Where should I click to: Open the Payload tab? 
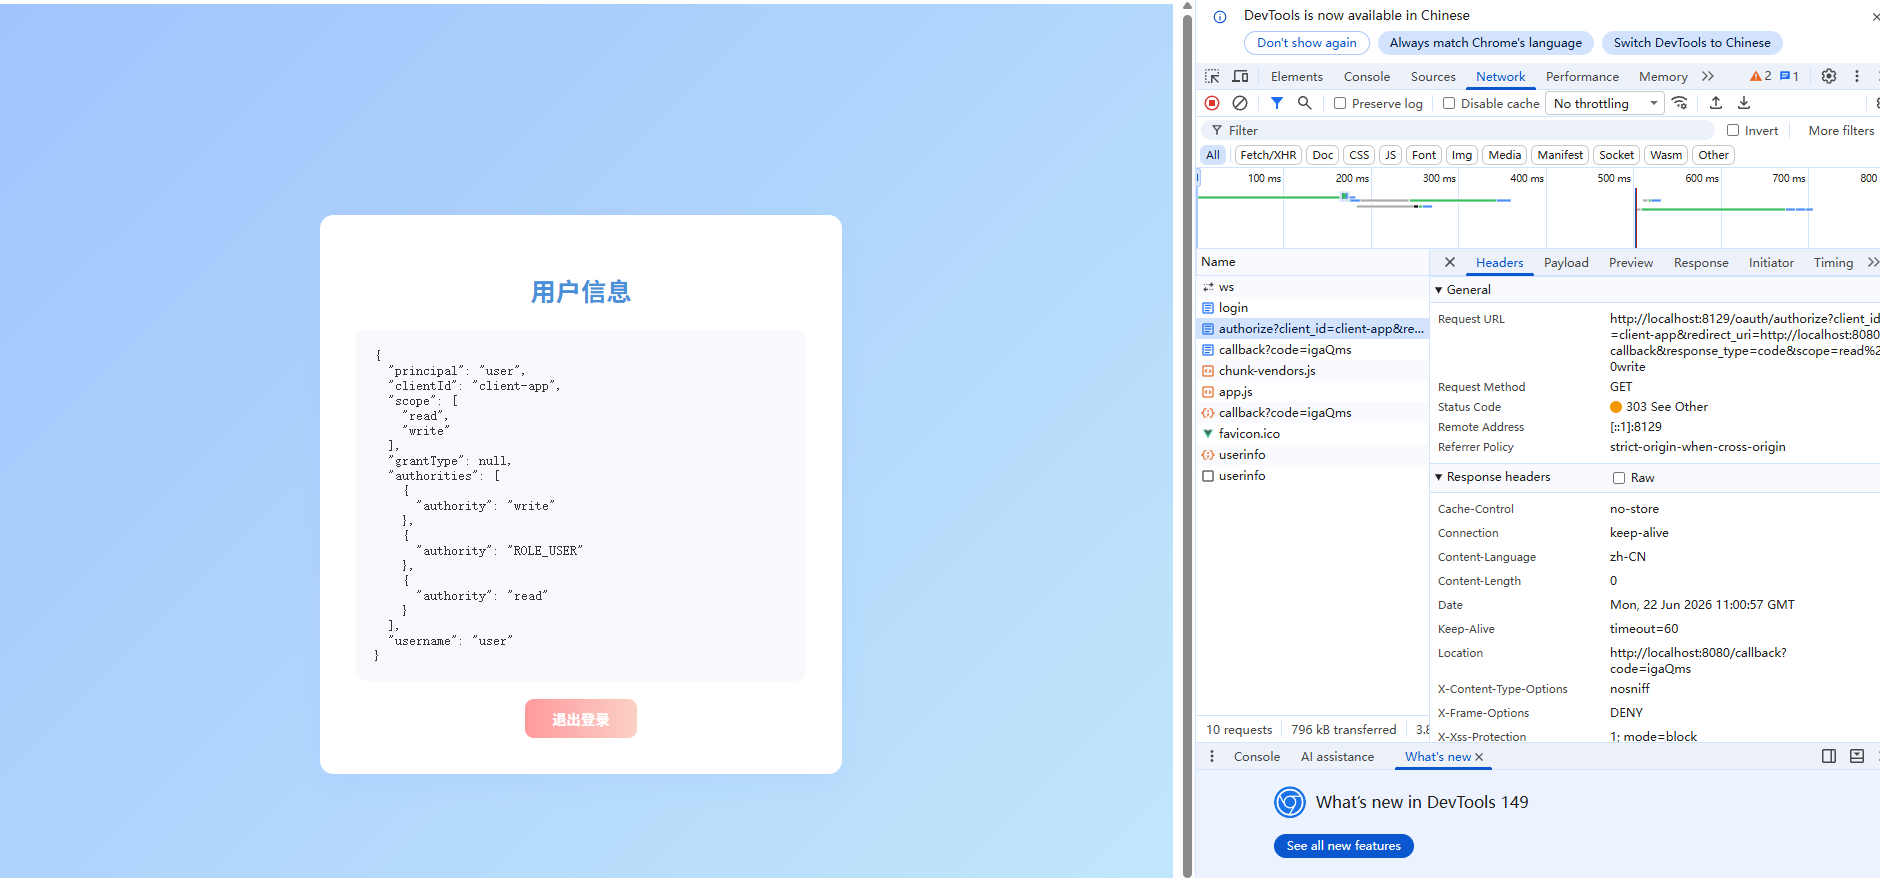[x=1566, y=262]
